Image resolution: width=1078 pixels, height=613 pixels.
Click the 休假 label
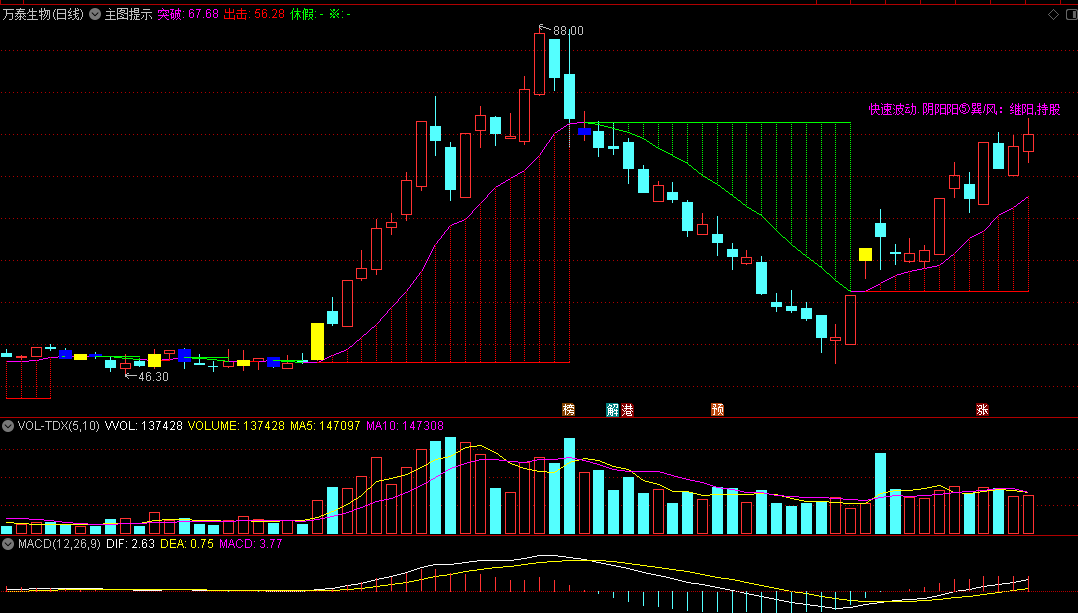[302, 14]
